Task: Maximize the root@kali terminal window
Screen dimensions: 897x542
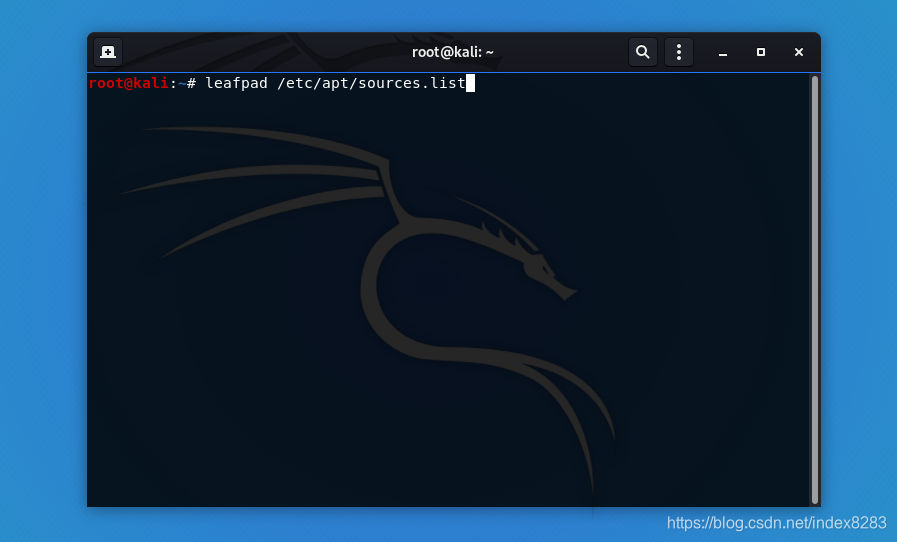Action: click(x=761, y=52)
